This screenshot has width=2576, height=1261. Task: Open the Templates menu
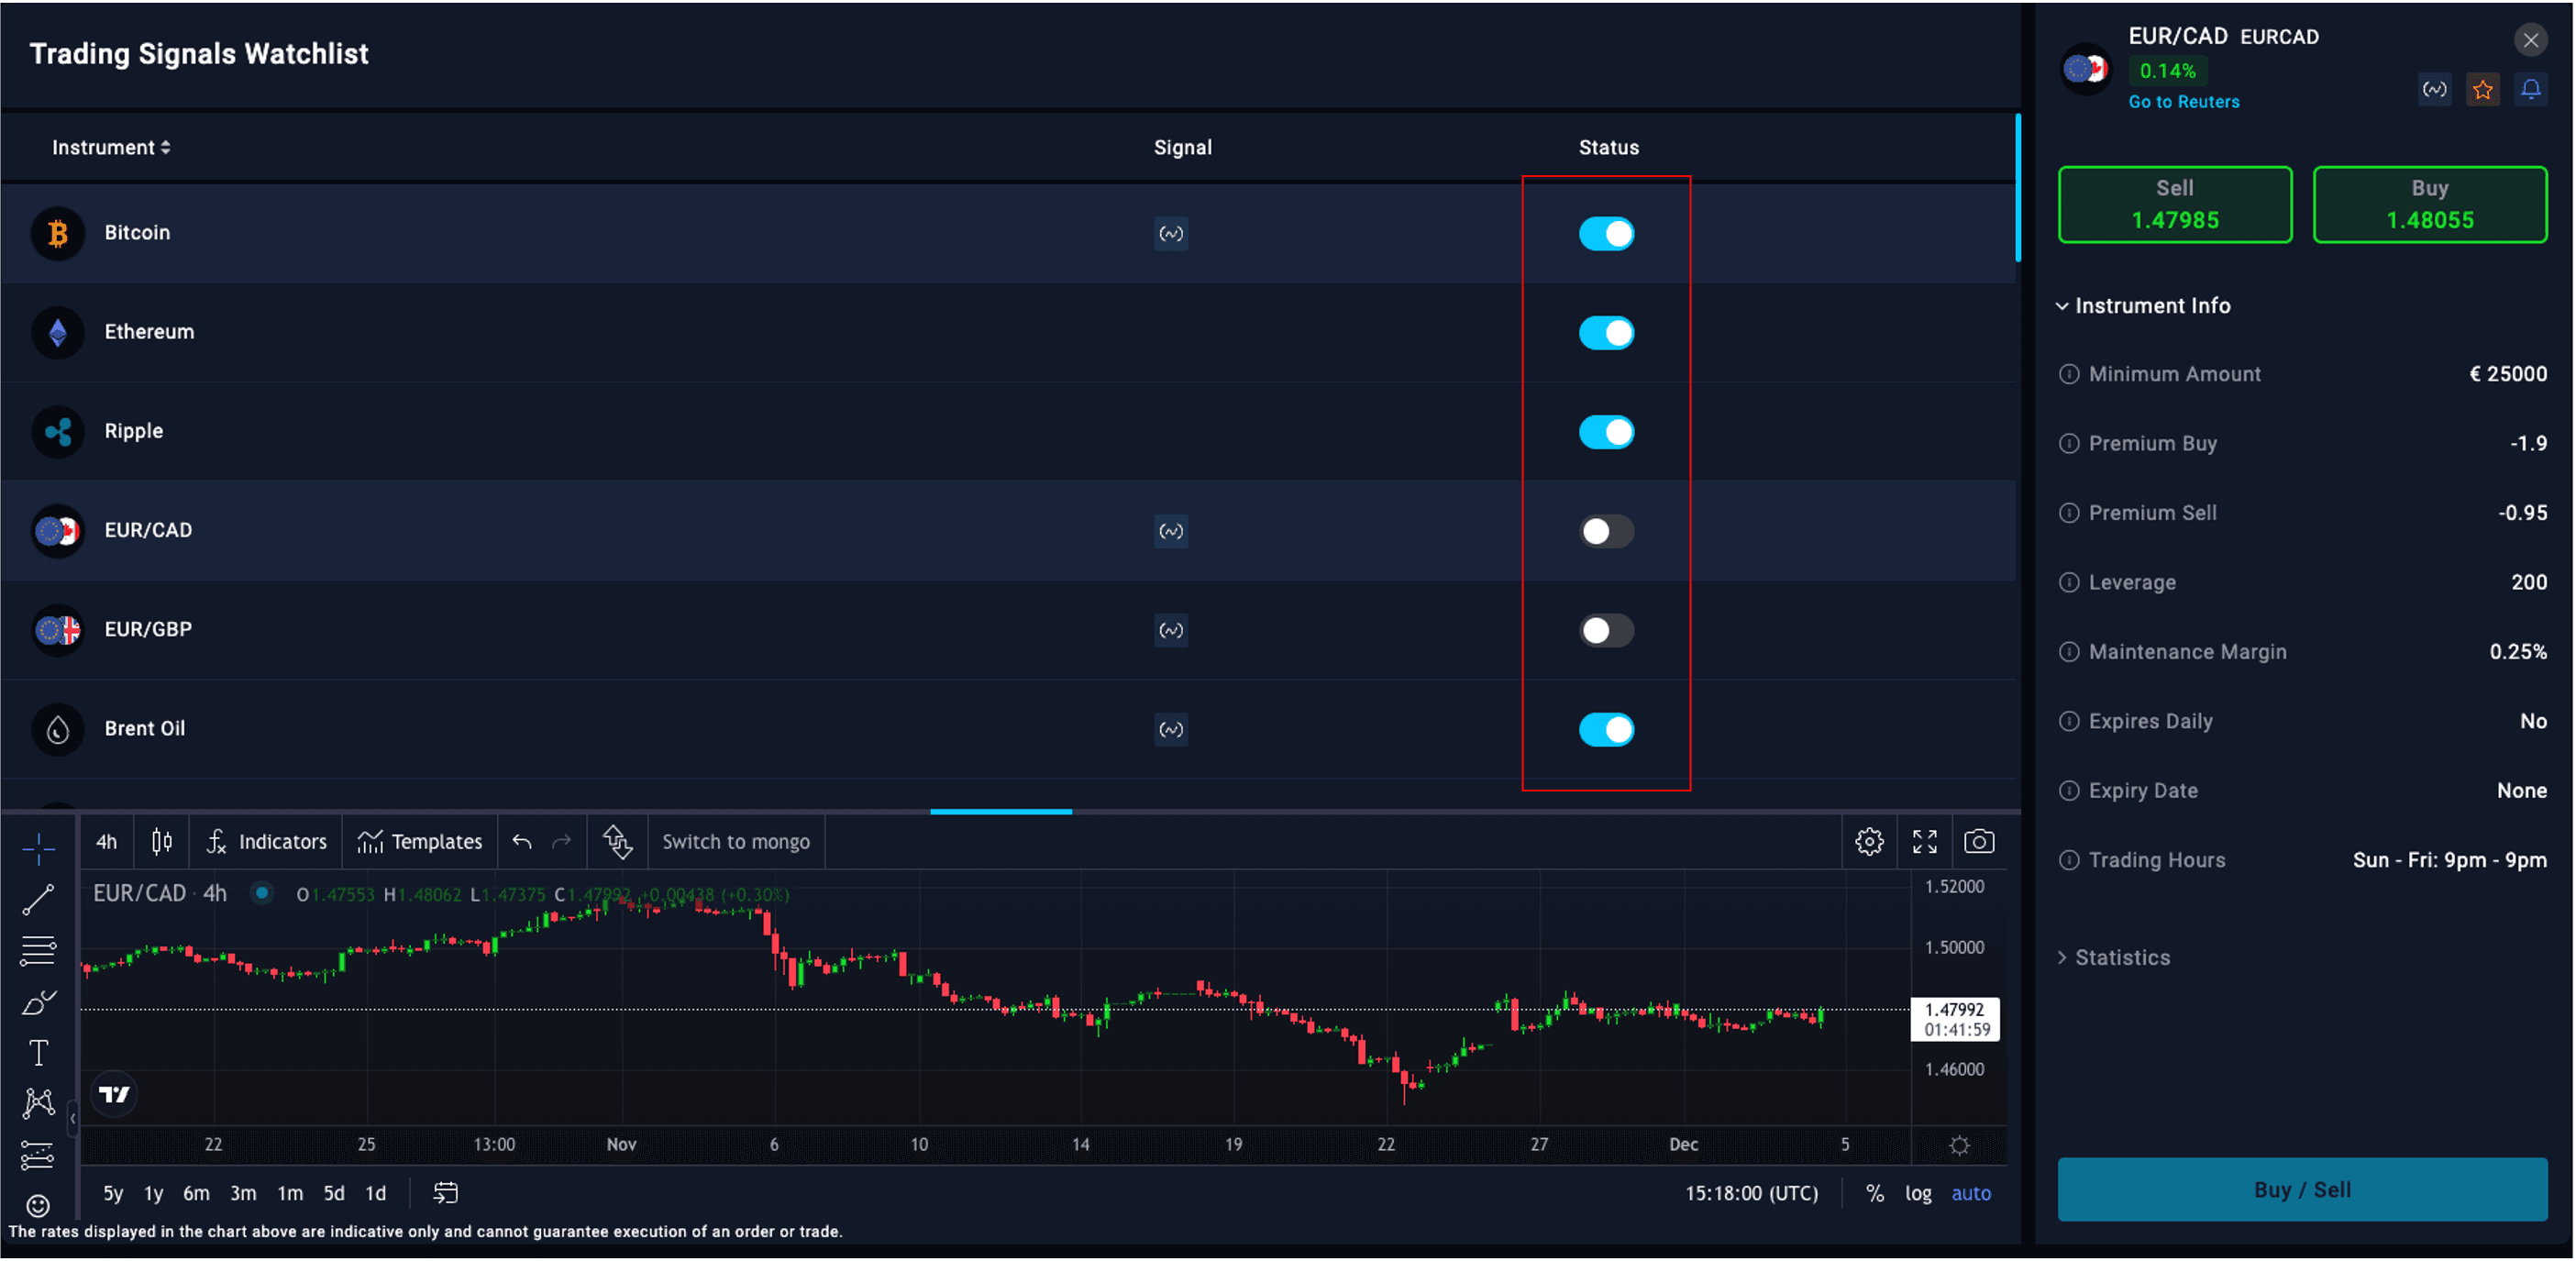point(420,842)
